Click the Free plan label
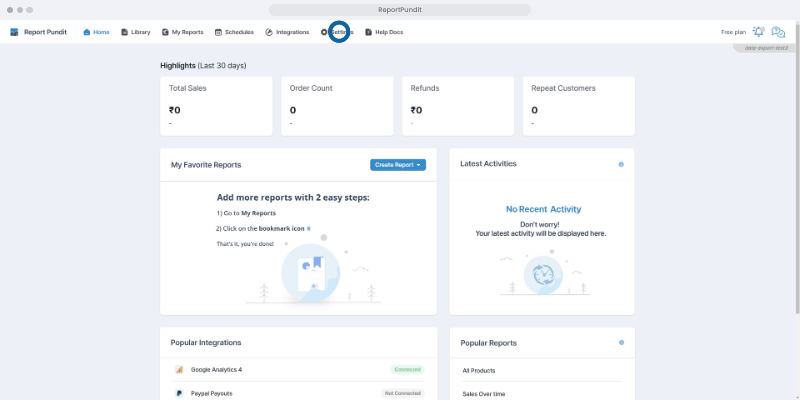This screenshot has height=400, width=800. (733, 32)
